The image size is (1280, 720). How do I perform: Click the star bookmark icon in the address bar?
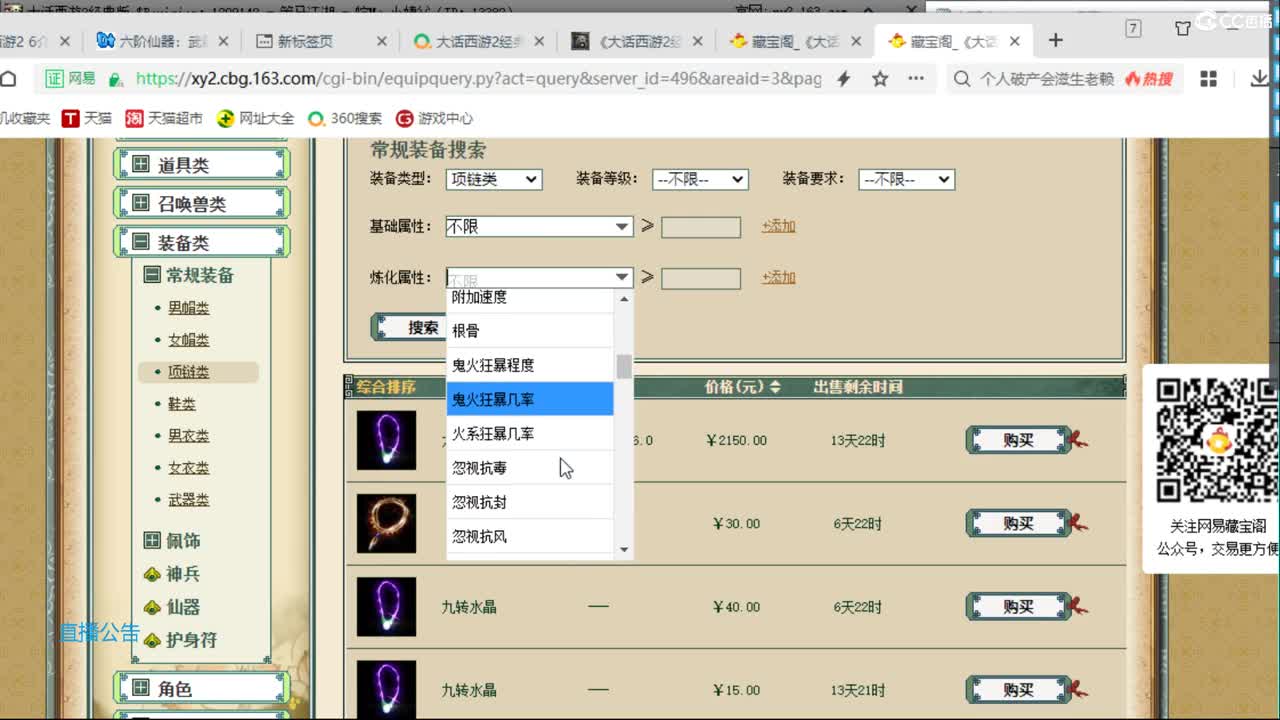(880, 79)
